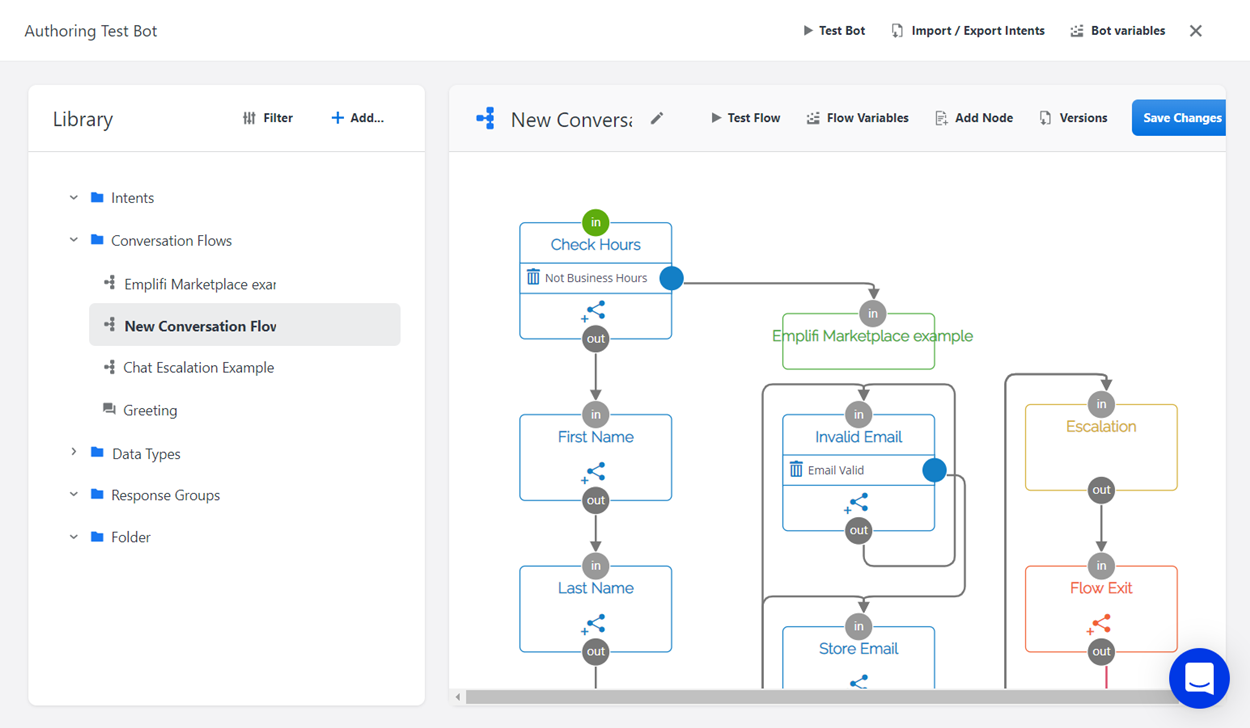Click the pencil icon to rename flow
The height and width of the screenshot is (728, 1250).
[657, 118]
